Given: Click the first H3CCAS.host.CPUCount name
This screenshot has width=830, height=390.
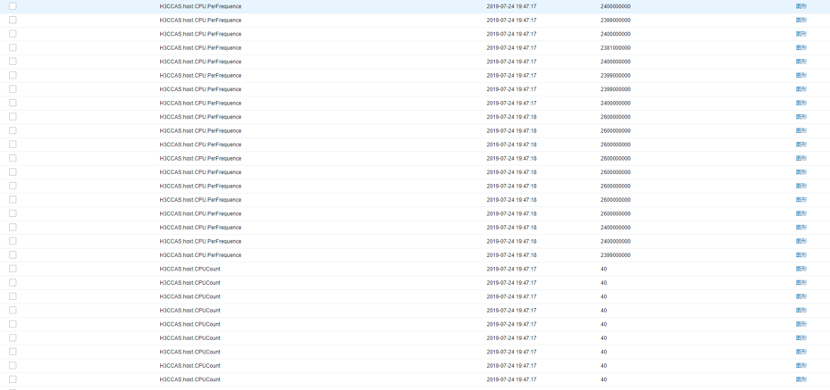Looking at the screenshot, I should (190, 269).
